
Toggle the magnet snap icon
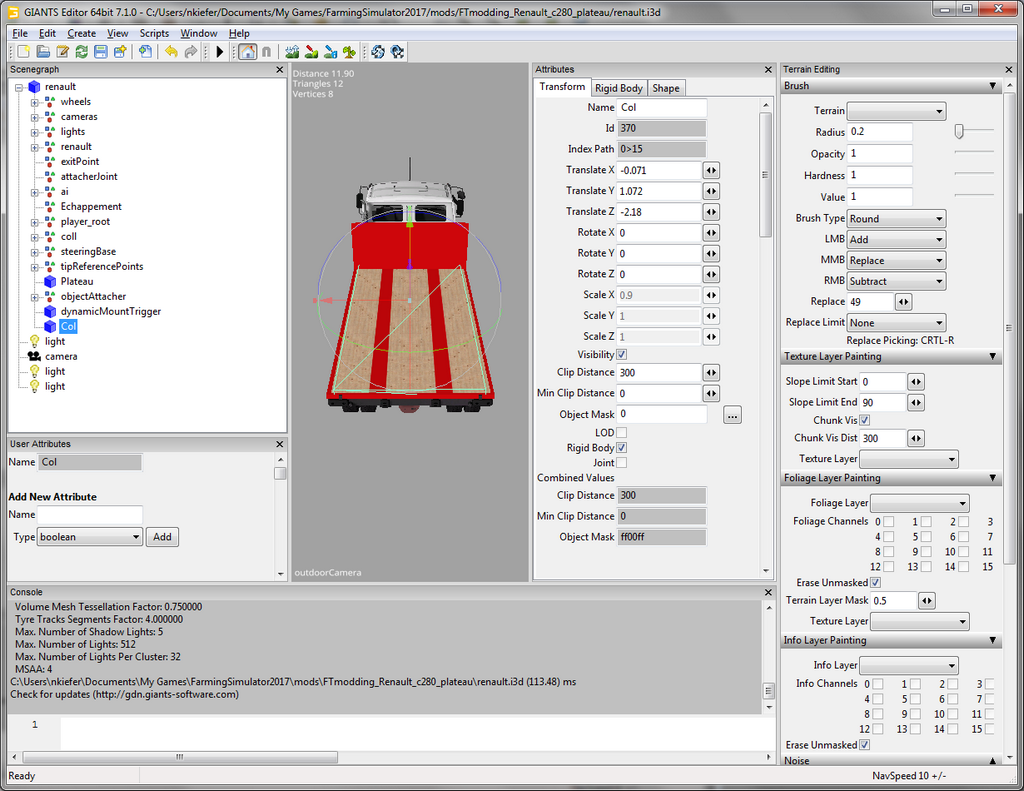click(266, 52)
